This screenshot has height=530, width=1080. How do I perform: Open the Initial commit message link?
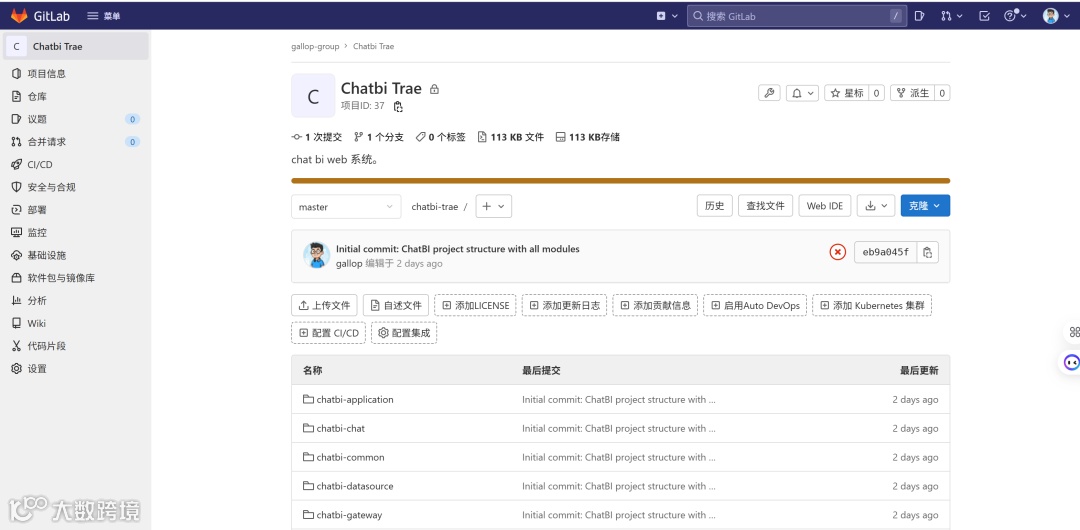pyautogui.click(x=457, y=249)
